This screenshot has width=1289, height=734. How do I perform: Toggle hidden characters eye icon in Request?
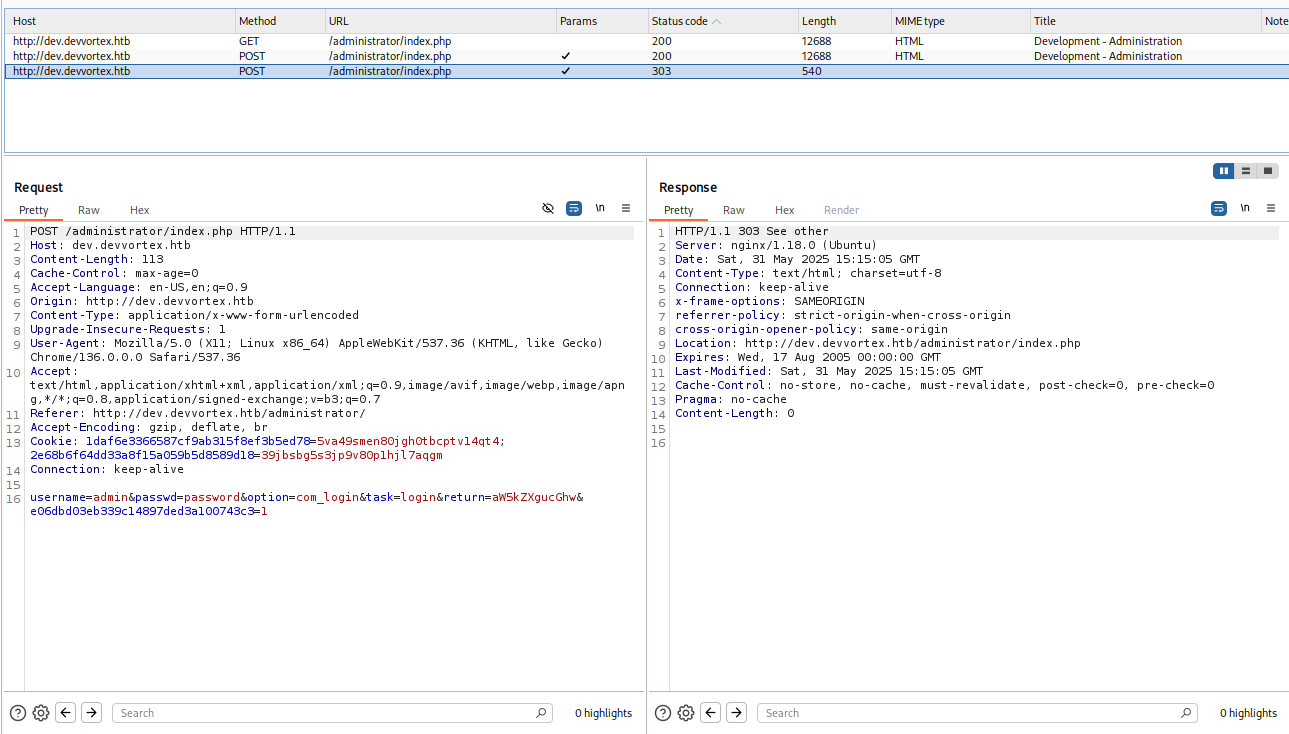[547, 208]
